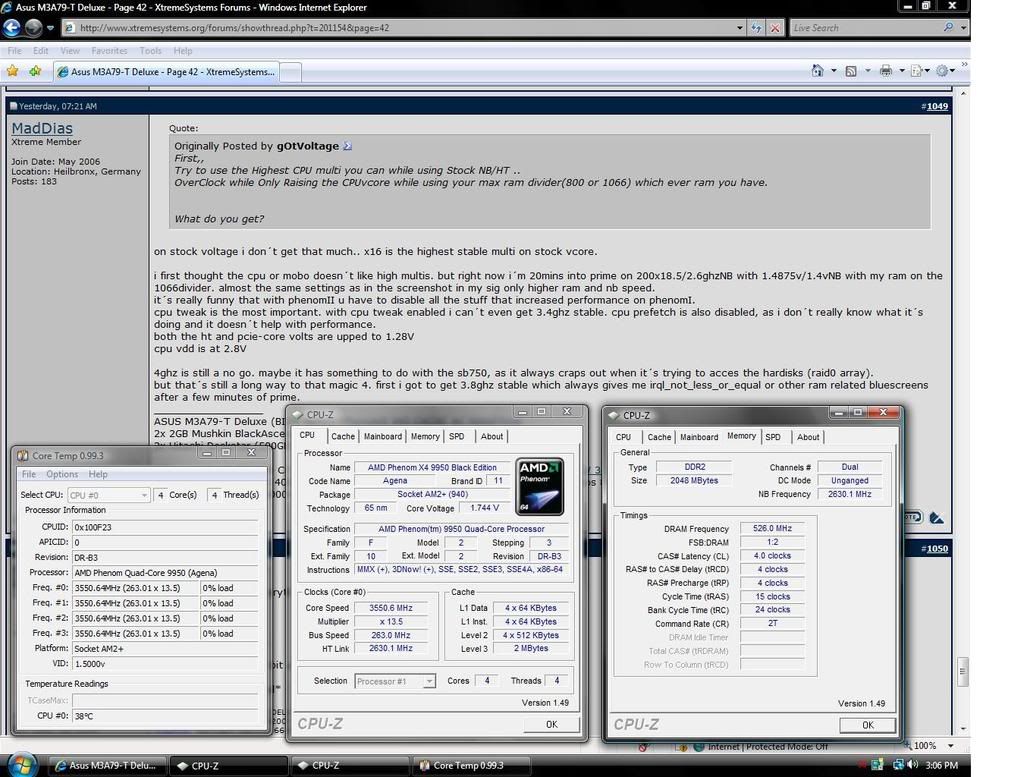Expand the address bar history dropdown
The height and width of the screenshot is (777, 1024).
tap(739, 28)
